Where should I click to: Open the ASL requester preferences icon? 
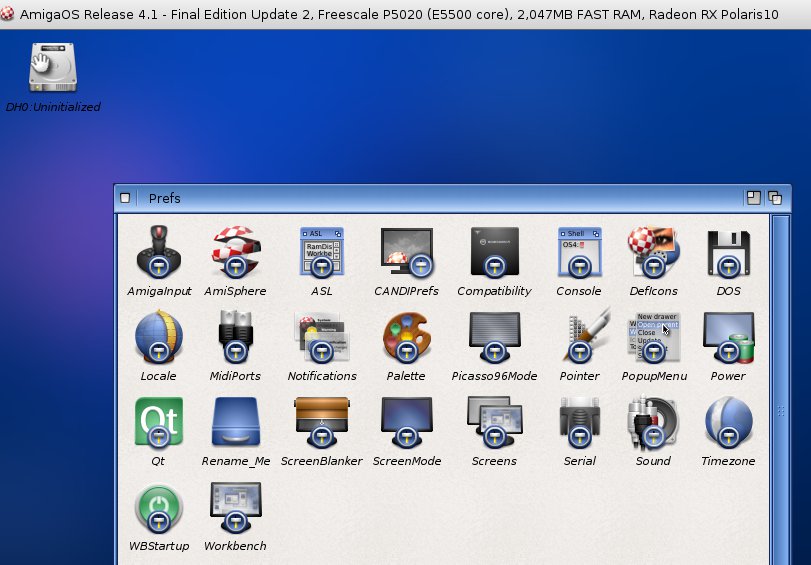(x=322, y=251)
